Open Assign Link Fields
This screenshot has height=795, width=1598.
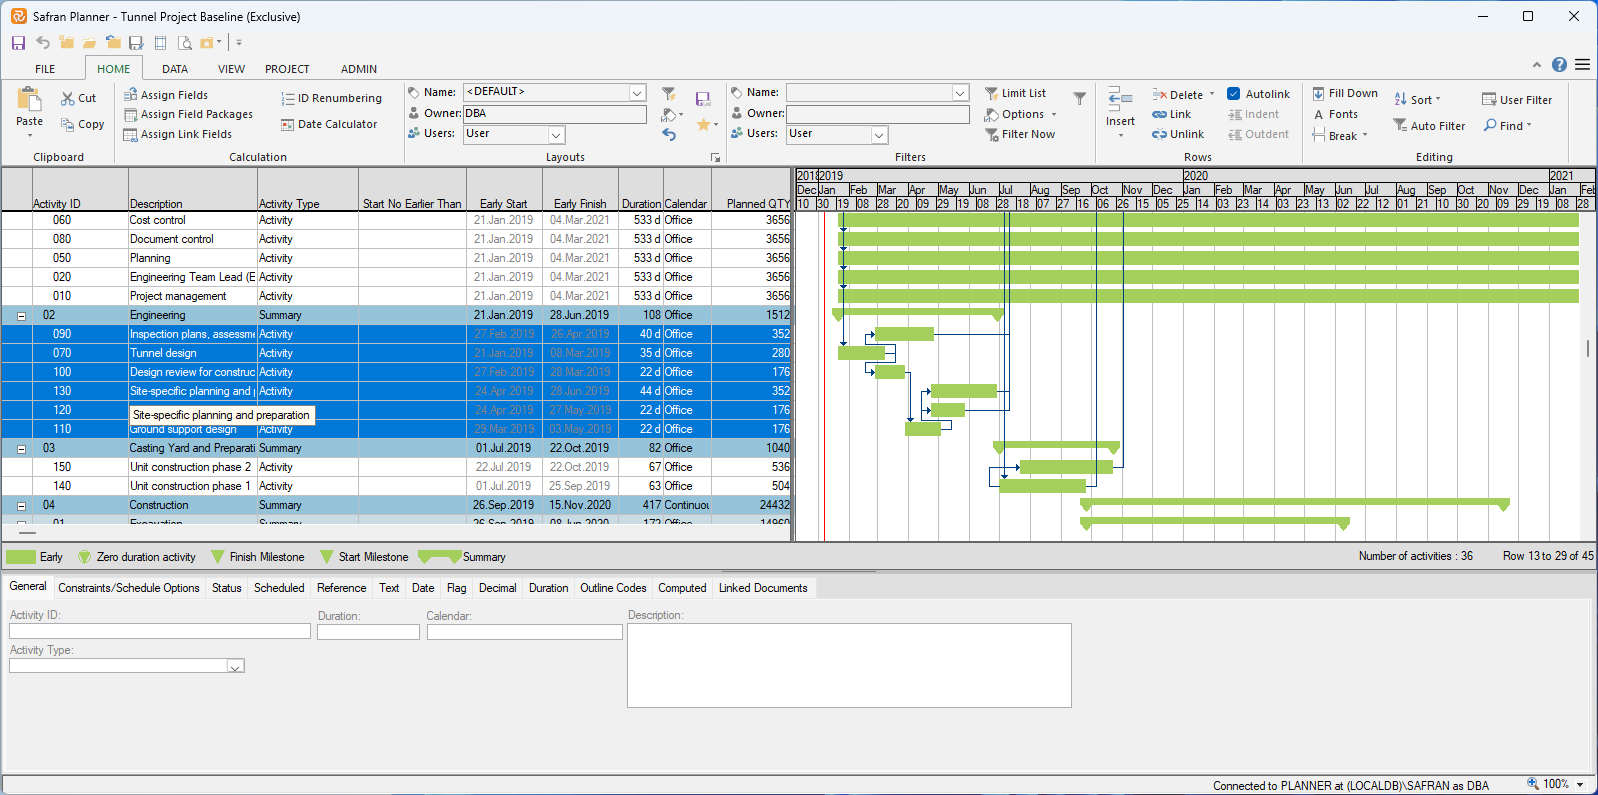(177, 134)
